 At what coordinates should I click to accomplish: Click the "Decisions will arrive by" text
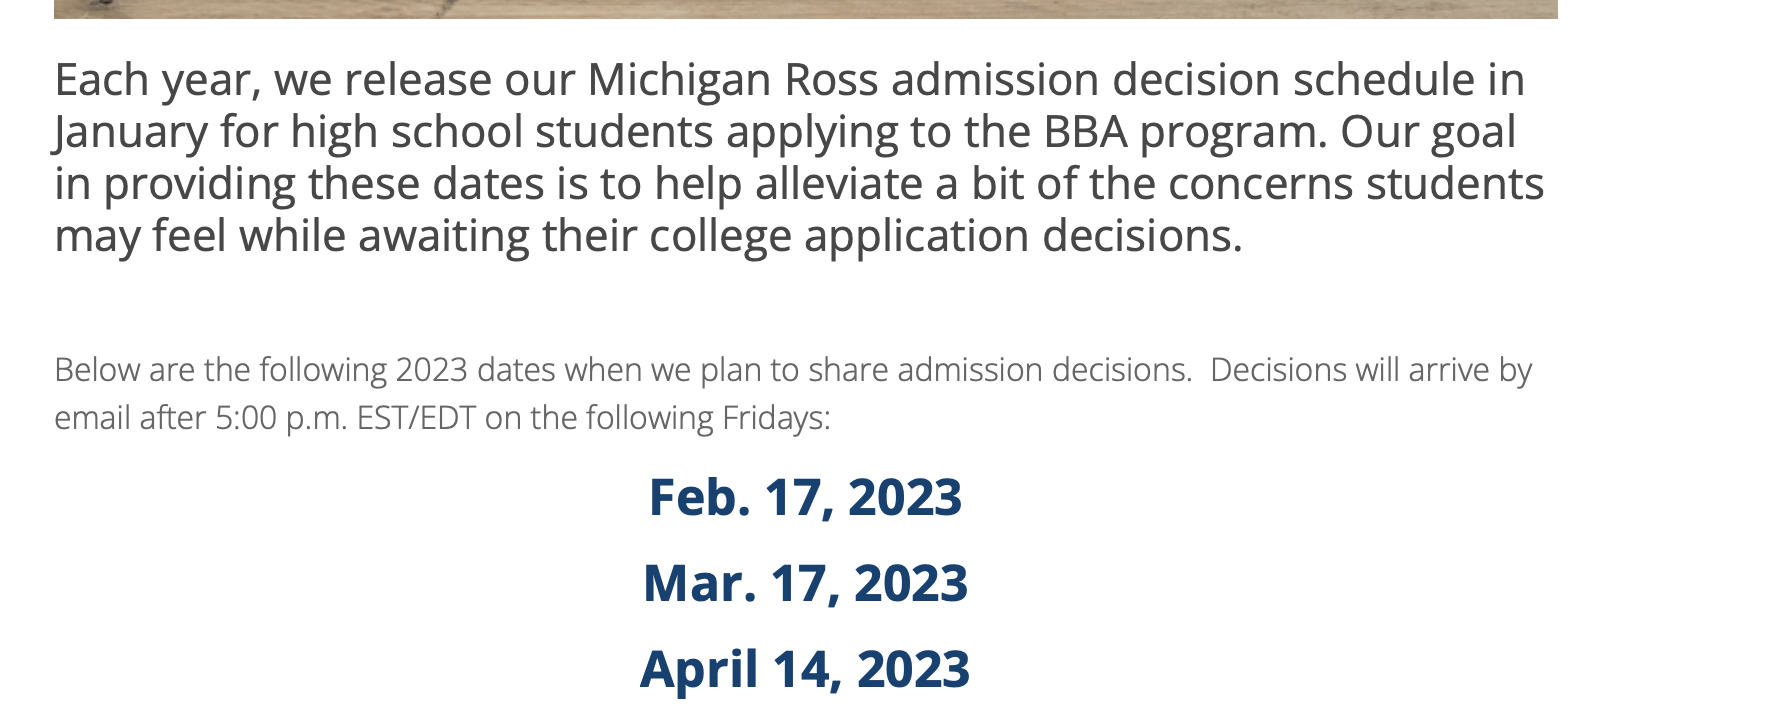pos(1370,370)
